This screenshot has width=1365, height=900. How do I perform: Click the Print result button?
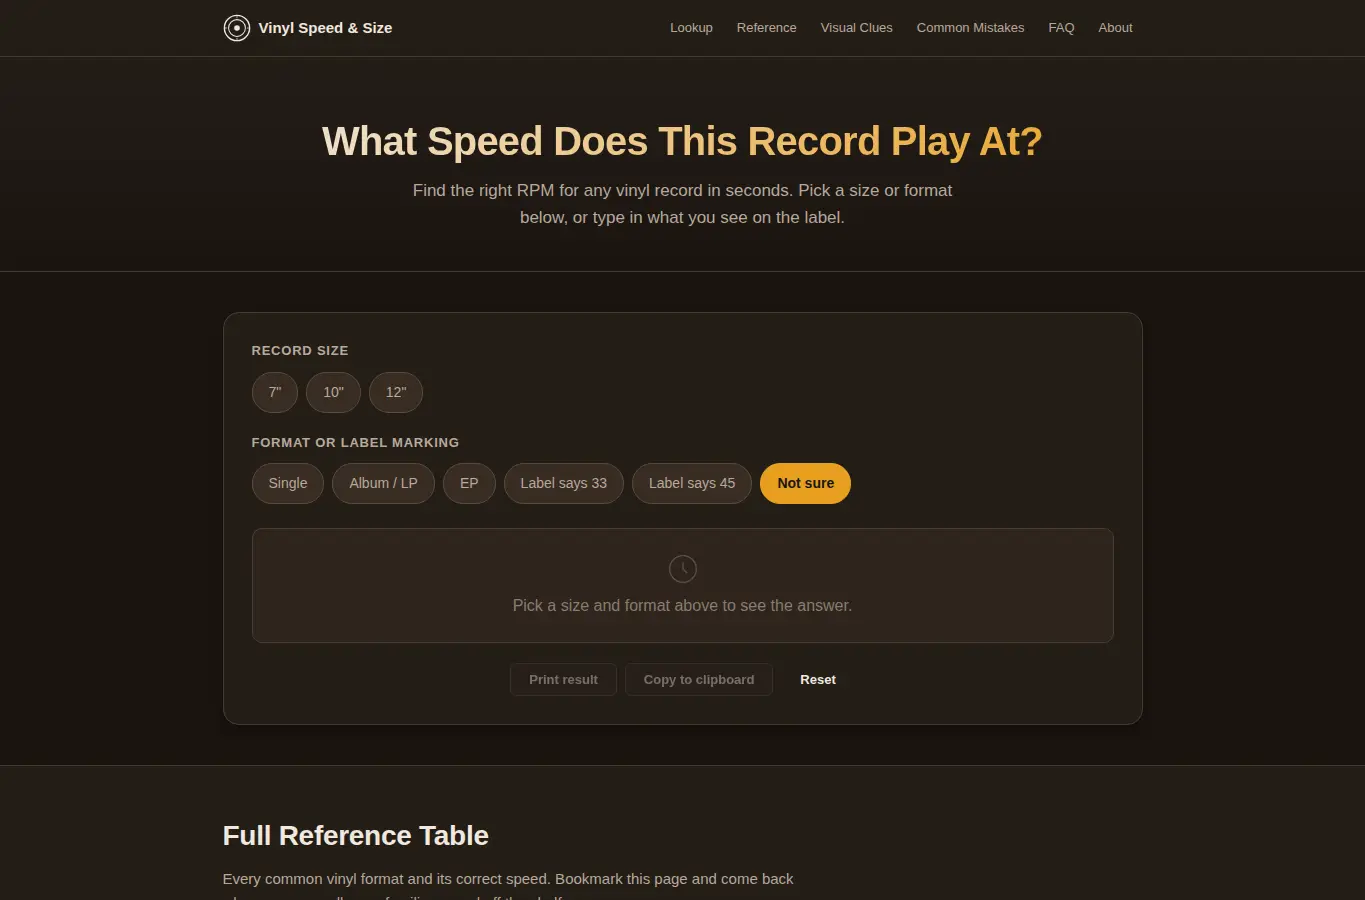[563, 679]
